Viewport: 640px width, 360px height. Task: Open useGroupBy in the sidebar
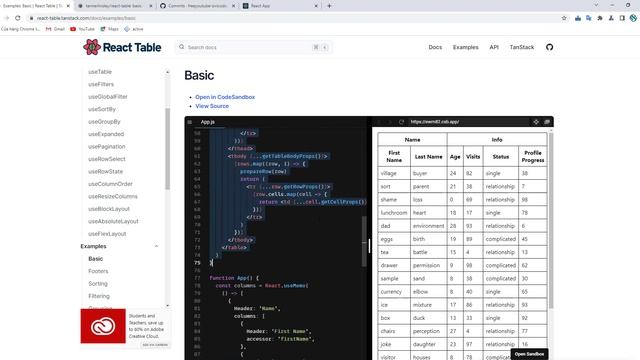coord(104,122)
